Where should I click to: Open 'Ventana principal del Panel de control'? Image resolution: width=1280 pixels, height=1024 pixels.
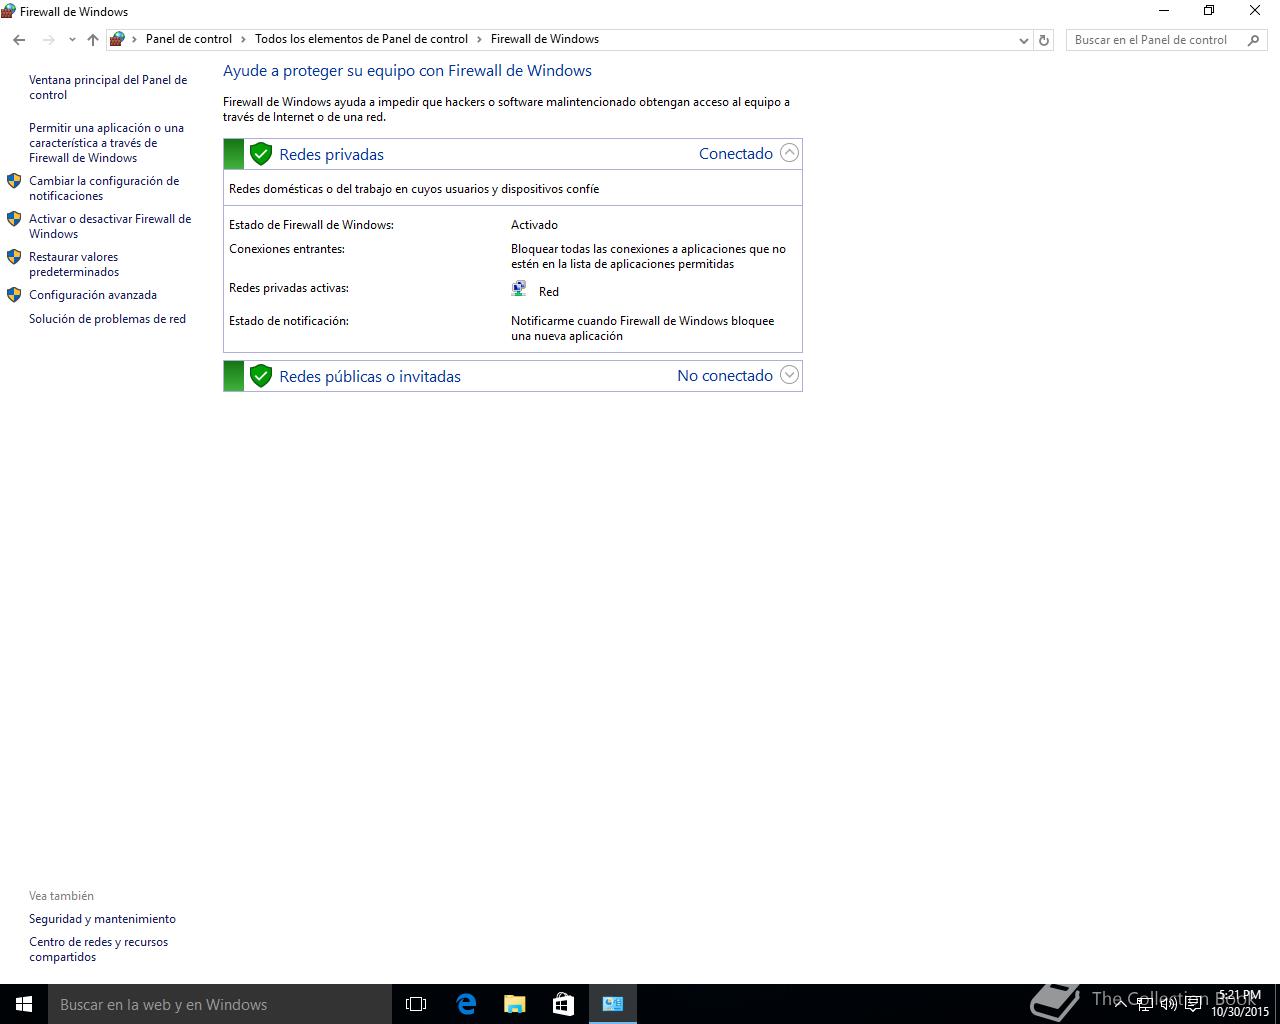108,87
